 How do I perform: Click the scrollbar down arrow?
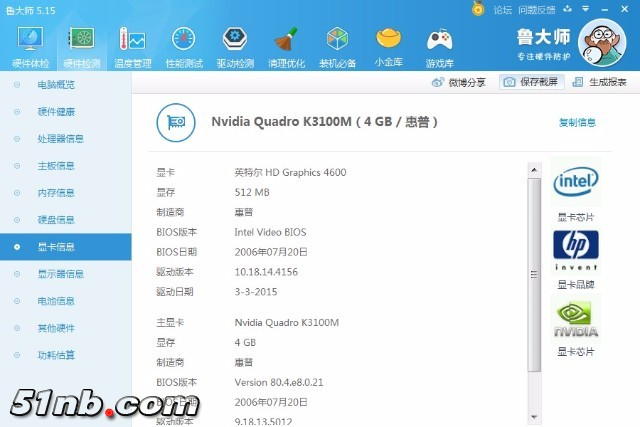(x=534, y=417)
